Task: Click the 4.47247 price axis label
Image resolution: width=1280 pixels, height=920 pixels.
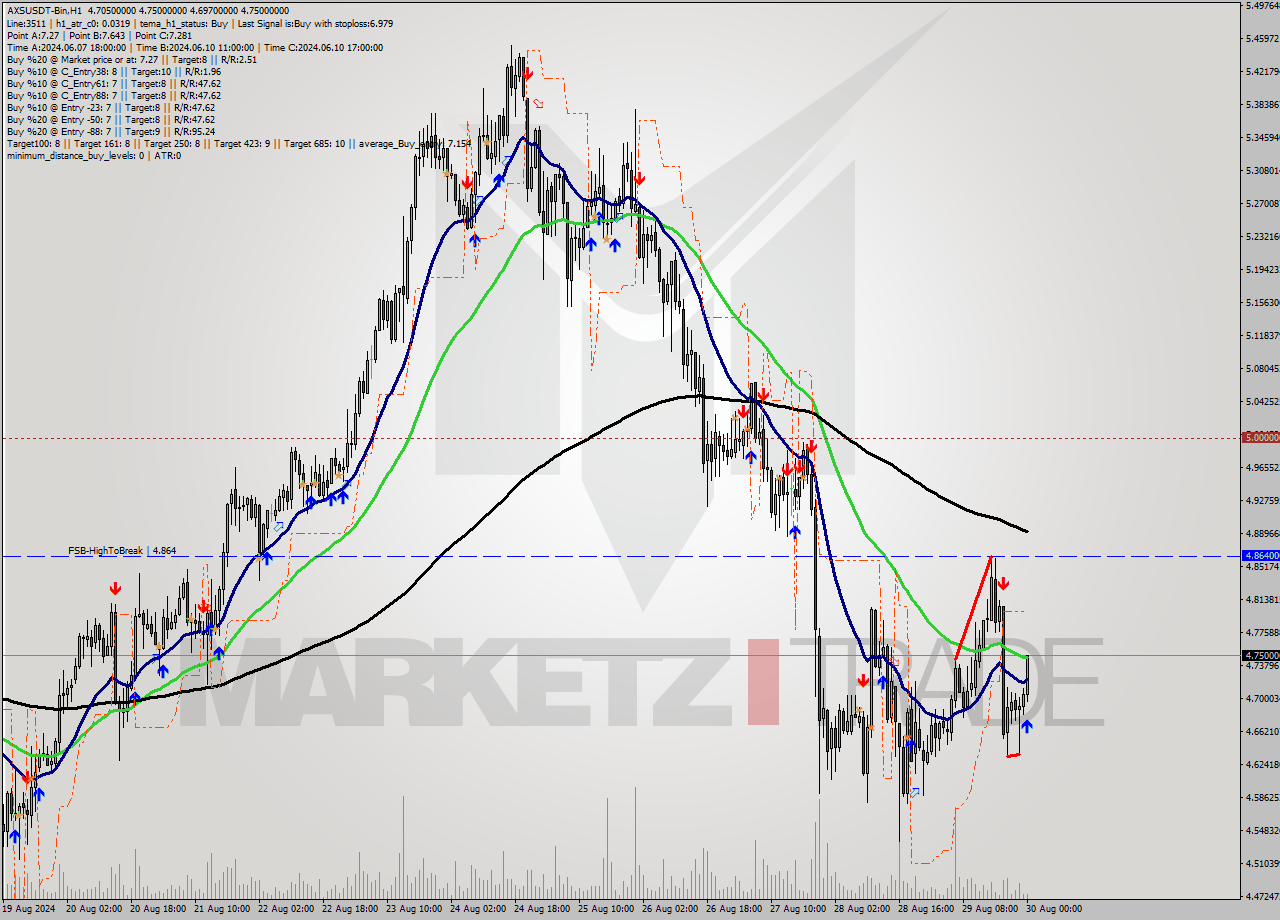Action: [1261, 896]
